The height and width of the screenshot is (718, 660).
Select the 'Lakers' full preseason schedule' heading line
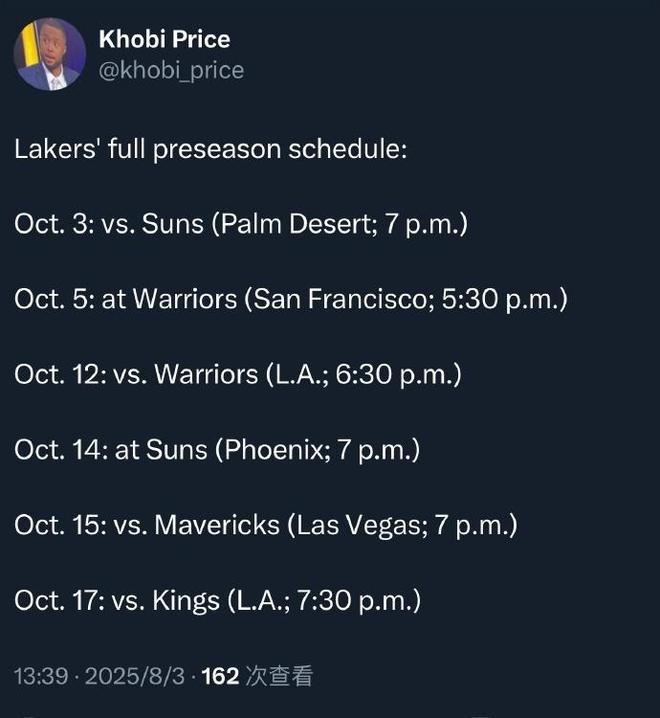point(211,149)
